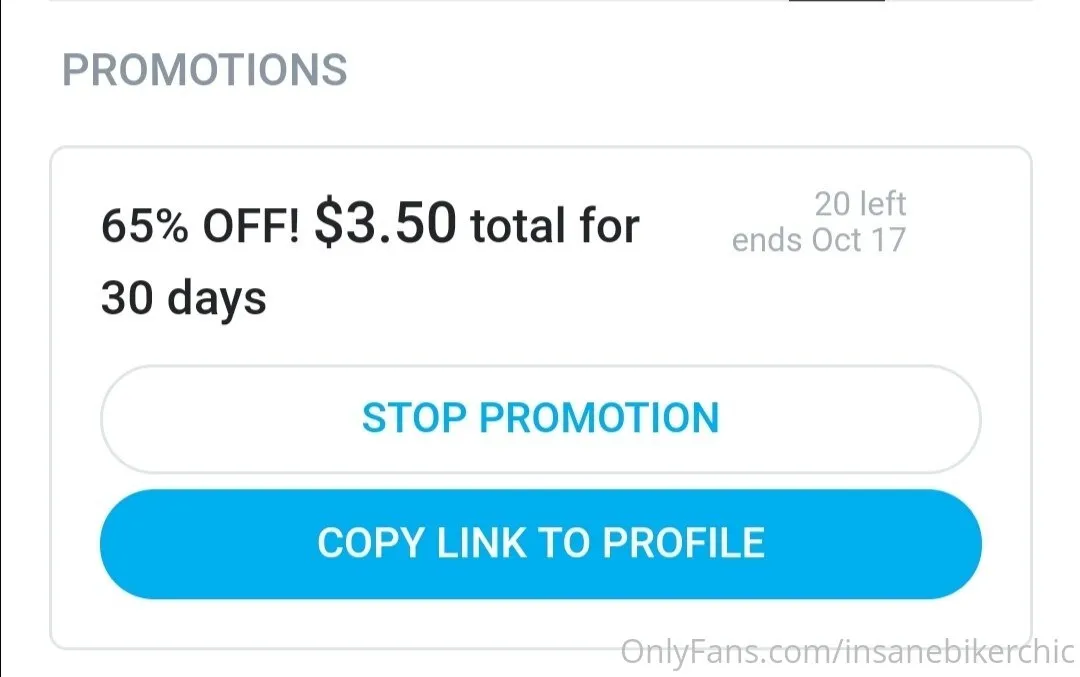1080x677 pixels.
Task: Click the dark tab indicator line at top
Action: tap(836, 1)
